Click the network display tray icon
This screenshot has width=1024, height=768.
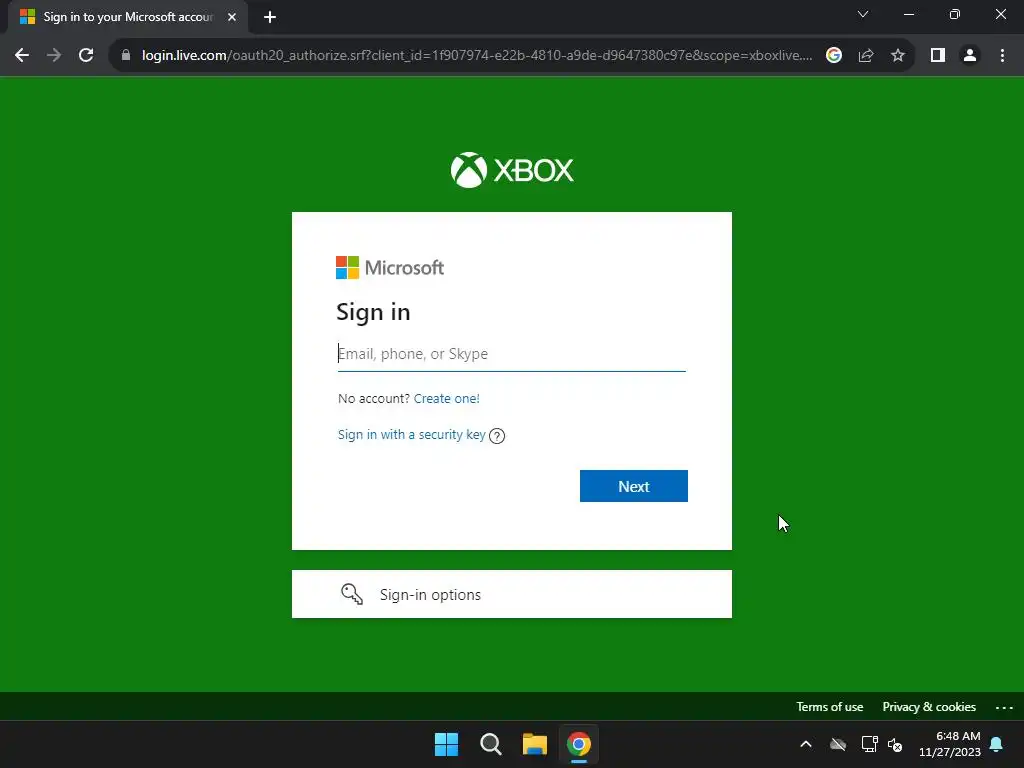(x=869, y=744)
